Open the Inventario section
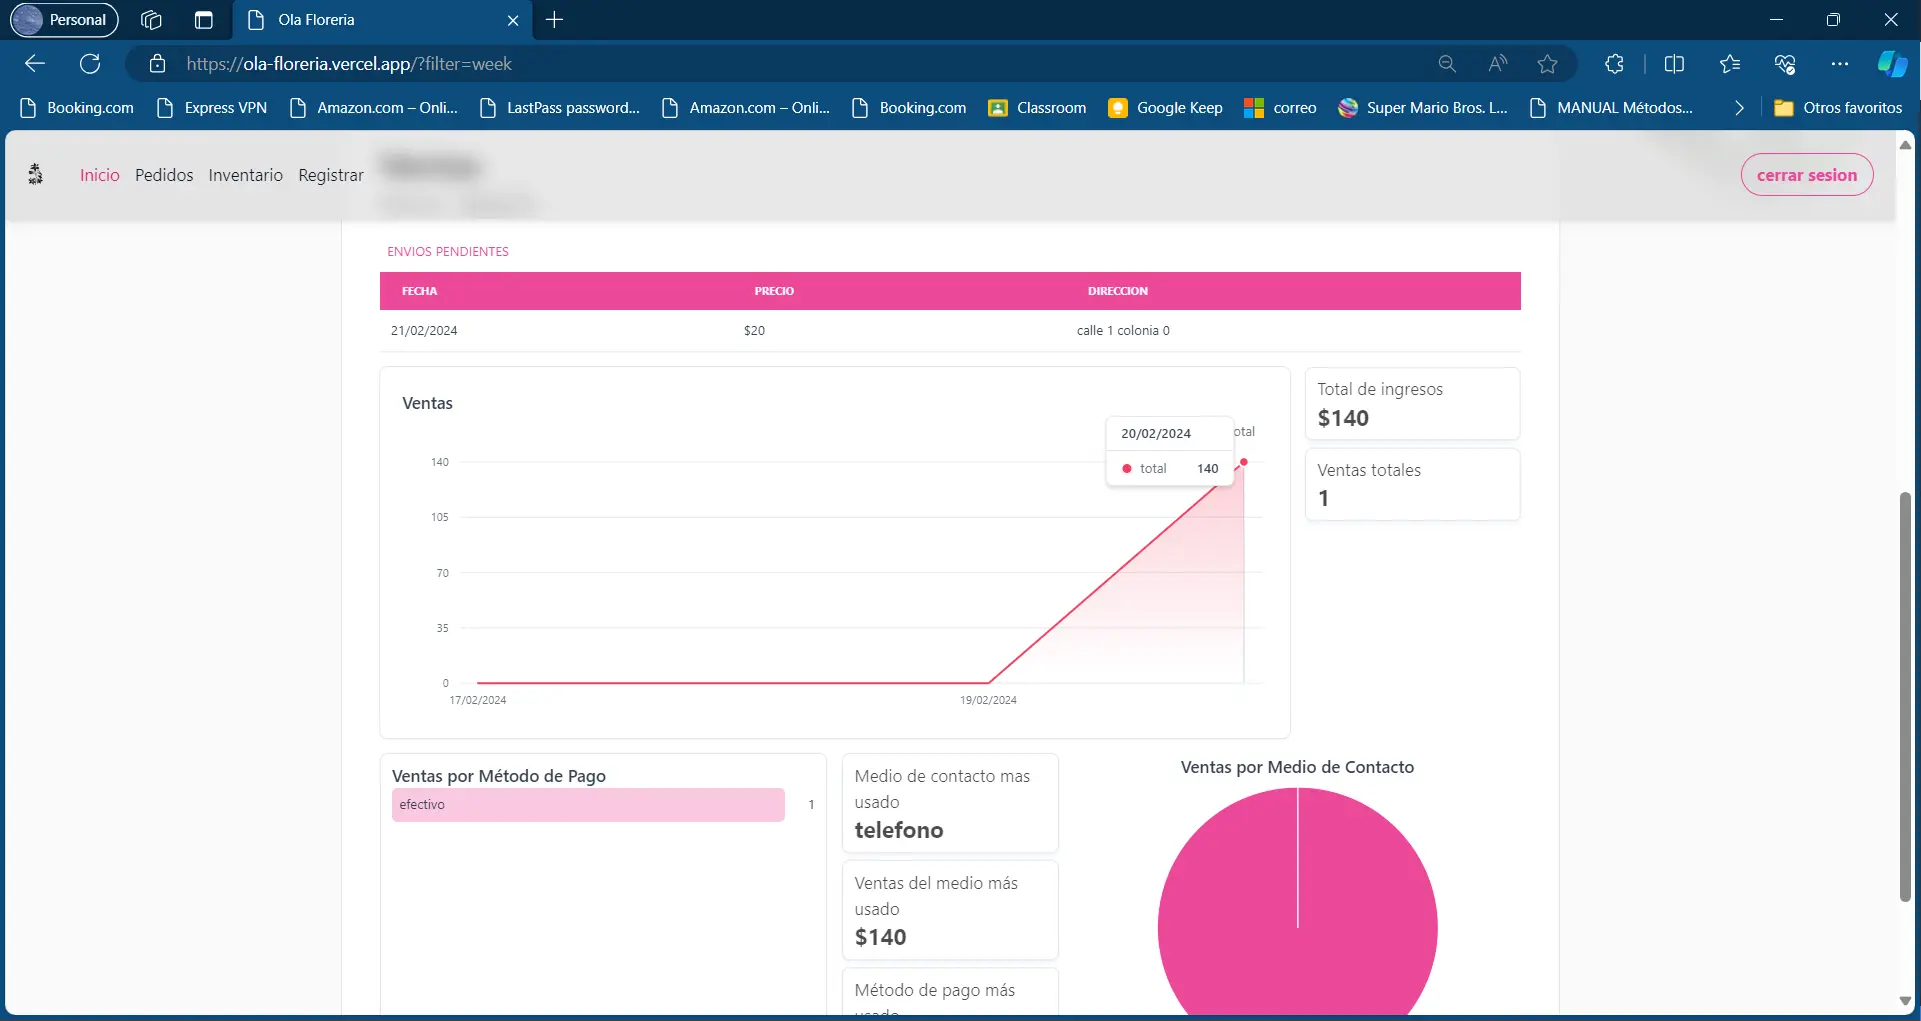 coord(245,175)
